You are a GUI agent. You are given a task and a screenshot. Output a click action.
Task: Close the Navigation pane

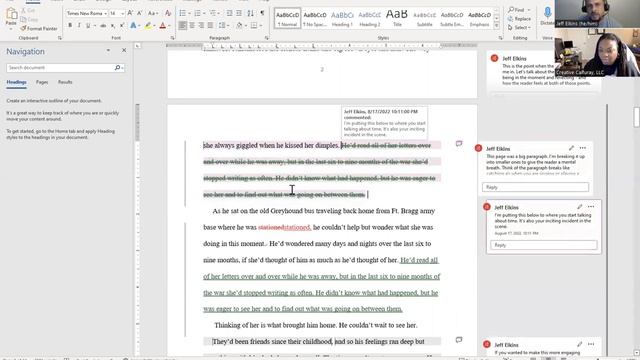tap(124, 51)
